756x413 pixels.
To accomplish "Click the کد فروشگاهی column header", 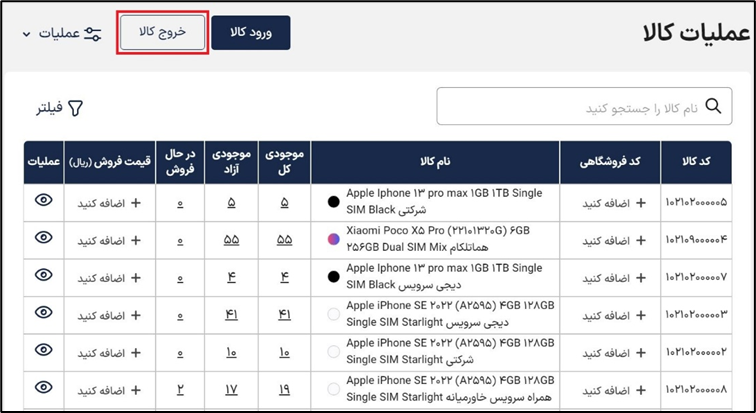I will [610, 162].
